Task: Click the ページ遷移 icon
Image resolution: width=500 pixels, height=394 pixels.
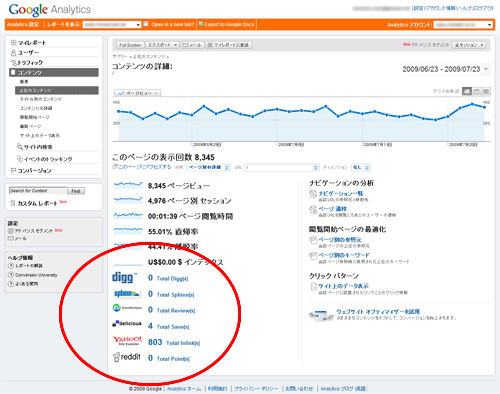Action: point(313,209)
